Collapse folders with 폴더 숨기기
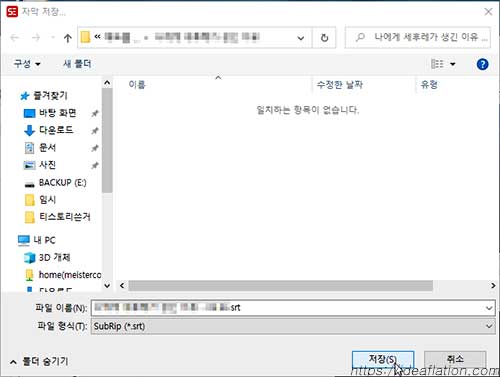The image size is (500, 377). [x=39, y=361]
